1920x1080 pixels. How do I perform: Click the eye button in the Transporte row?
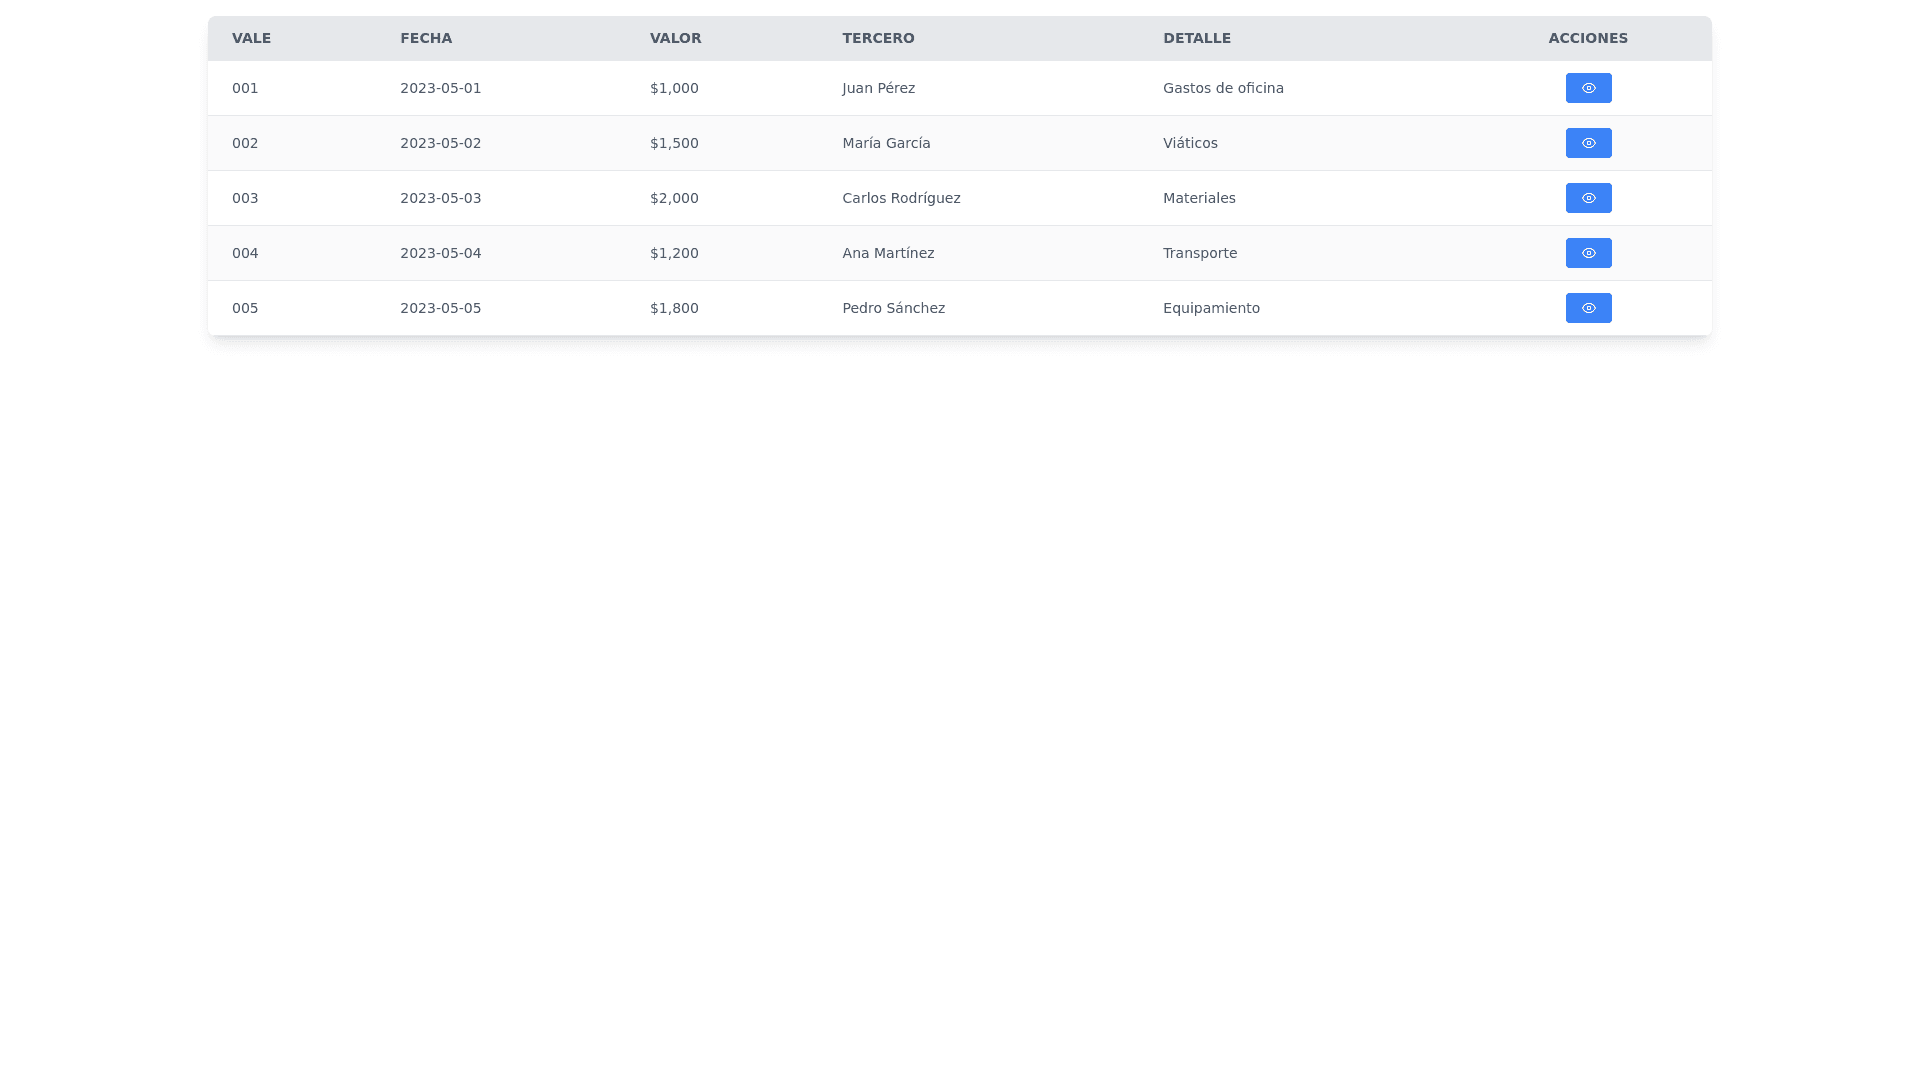1588,253
